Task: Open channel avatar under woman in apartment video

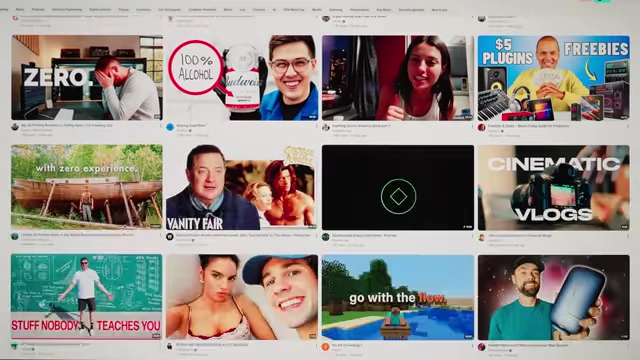Action: click(x=326, y=127)
